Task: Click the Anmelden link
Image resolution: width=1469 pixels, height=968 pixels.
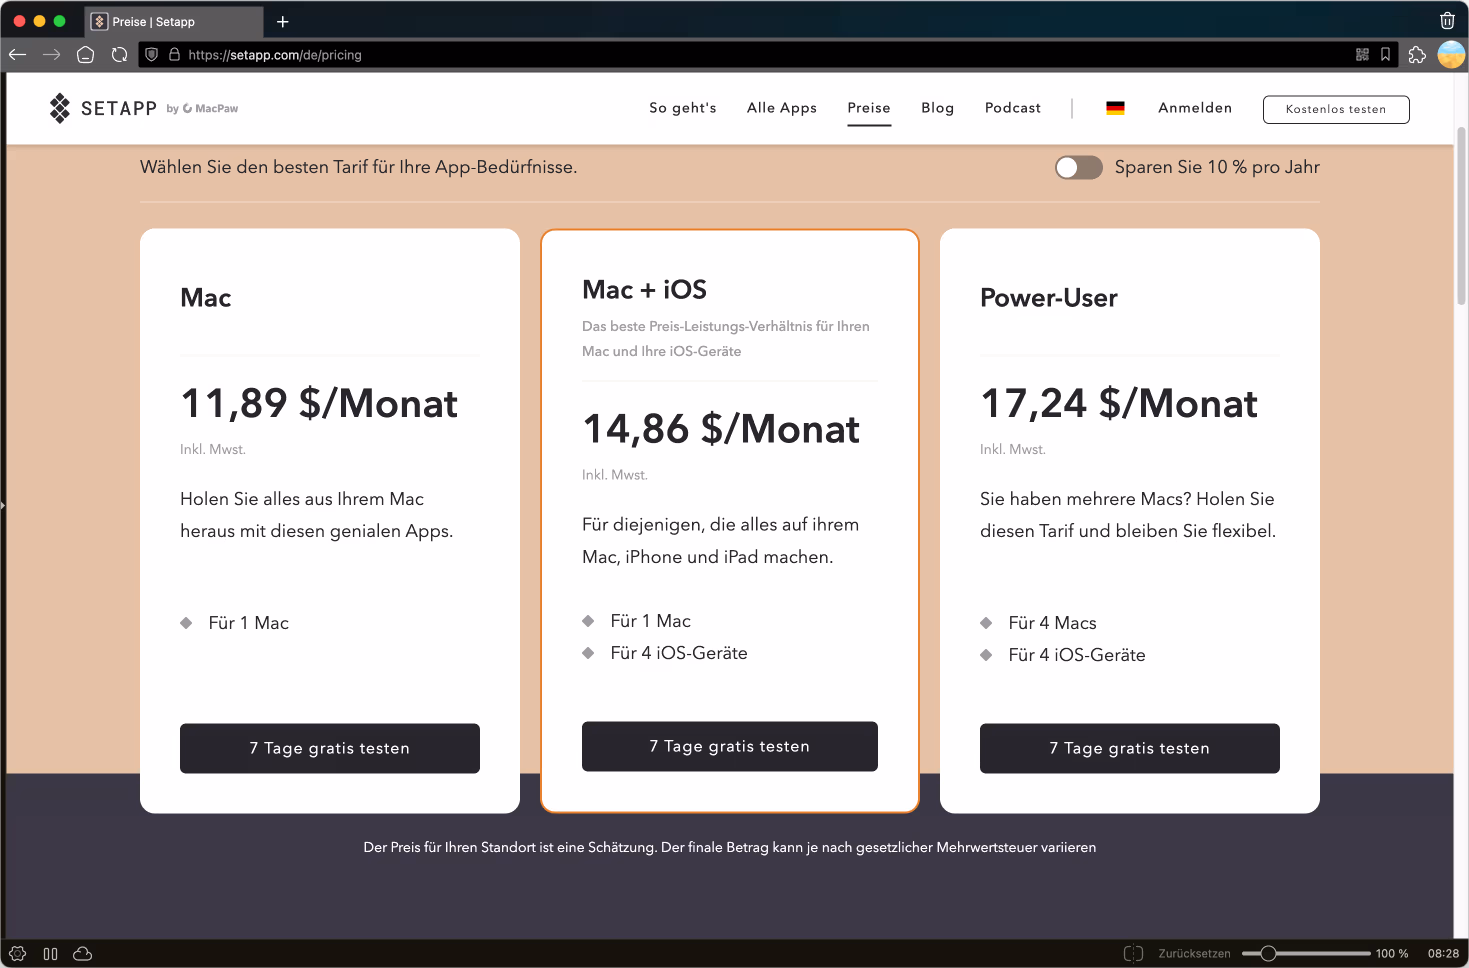Action: [x=1195, y=108]
